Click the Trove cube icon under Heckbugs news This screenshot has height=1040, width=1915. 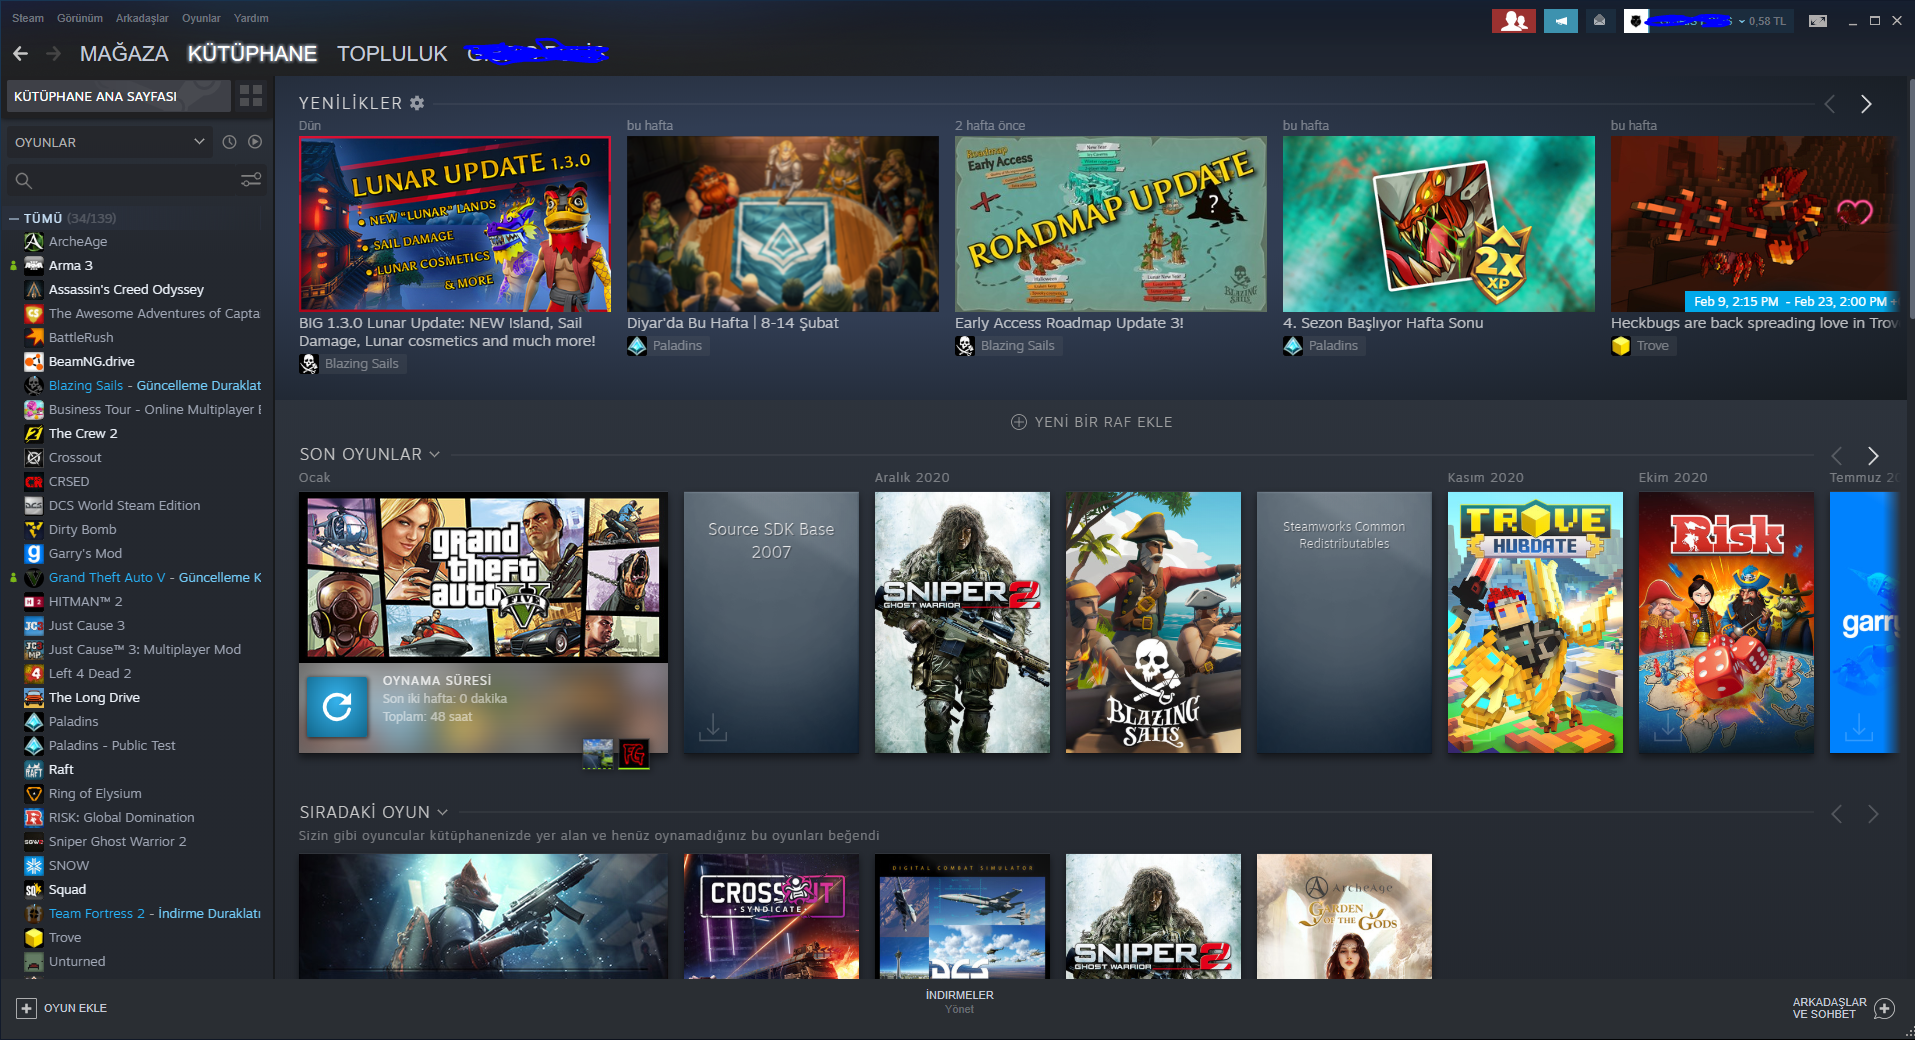tap(1621, 346)
